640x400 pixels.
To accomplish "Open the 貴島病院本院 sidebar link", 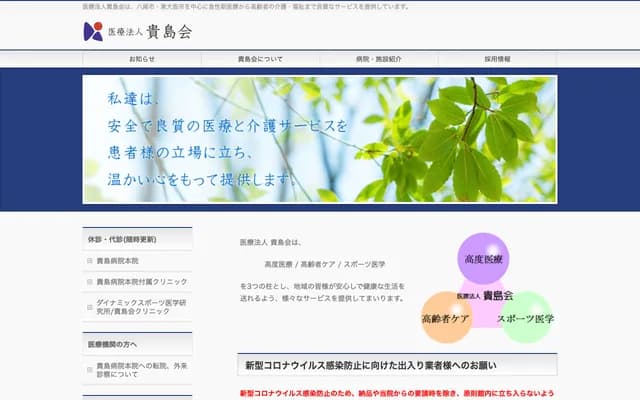I will click(118, 261).
